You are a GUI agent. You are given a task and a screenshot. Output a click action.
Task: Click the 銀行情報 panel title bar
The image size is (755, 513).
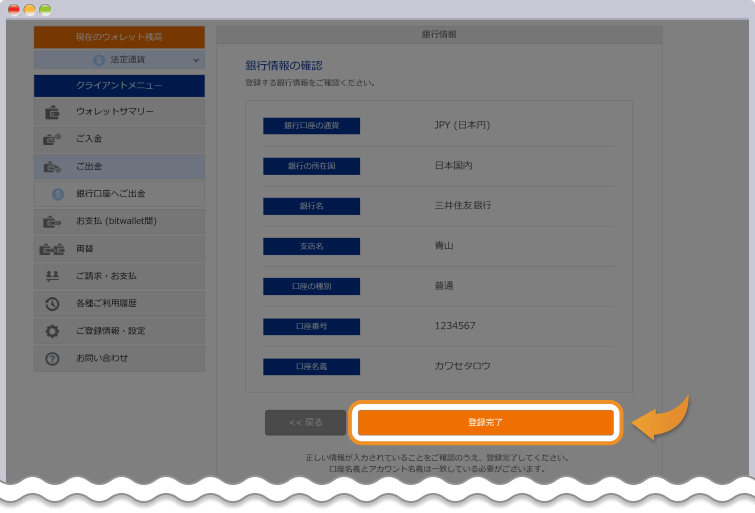pyautogui.click(x=439, y=35)
